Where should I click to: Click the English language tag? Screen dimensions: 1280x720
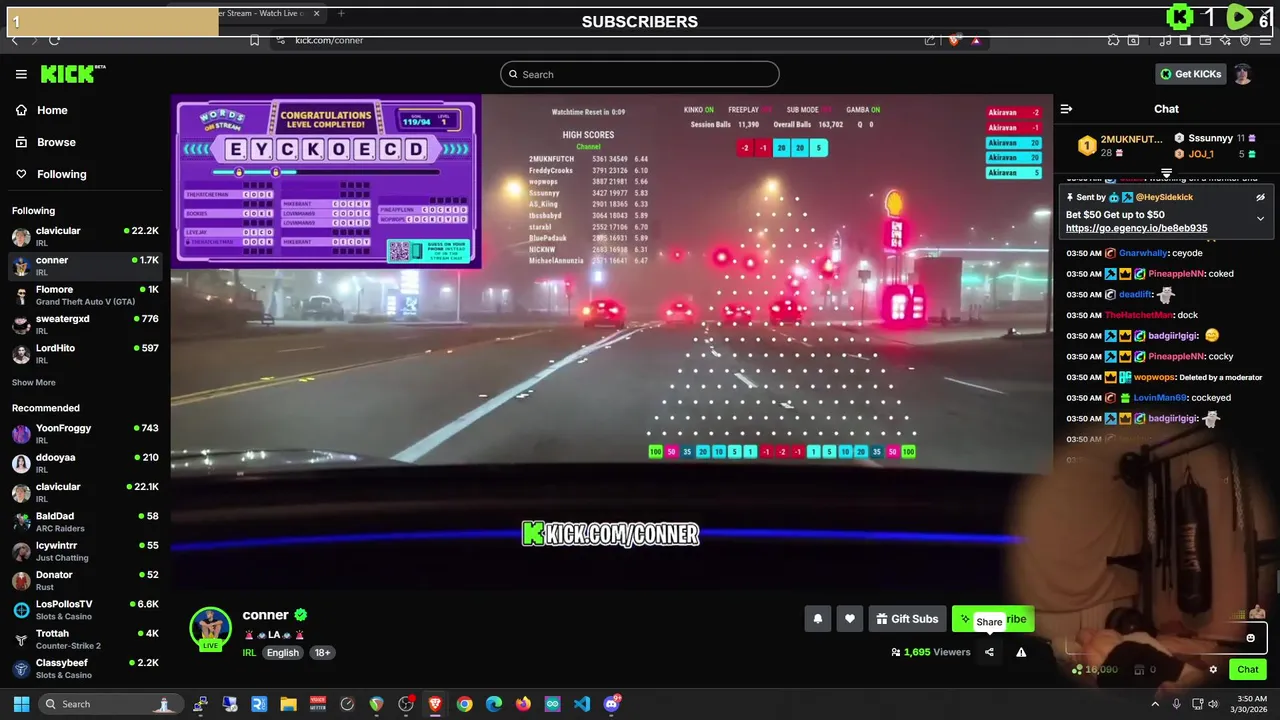pyautogui.click(x=282, y=653)
